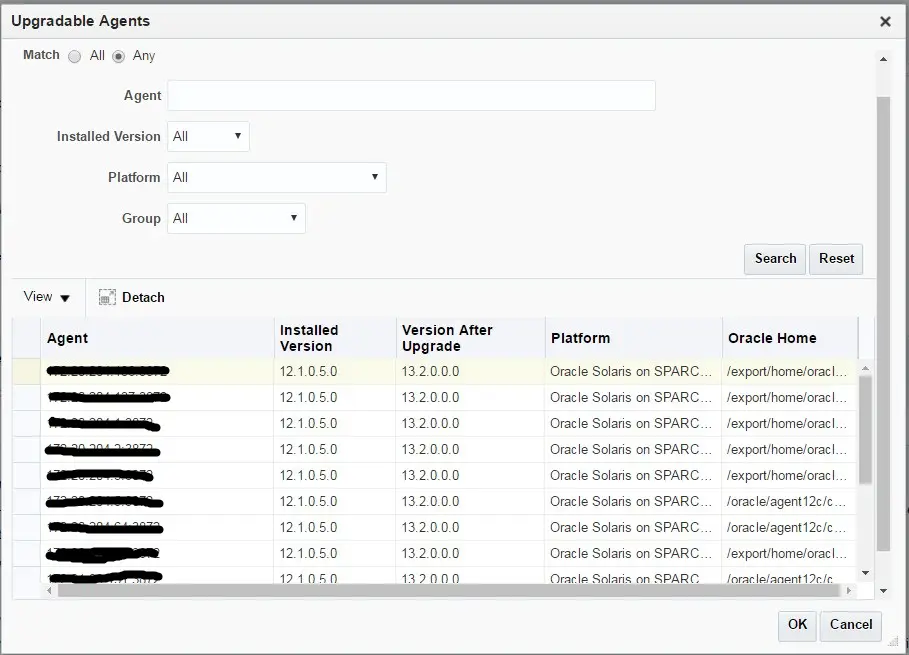909x655 pixels.
Task: Click the Version After Upgrade column header
Action: (x=471, y=338)
